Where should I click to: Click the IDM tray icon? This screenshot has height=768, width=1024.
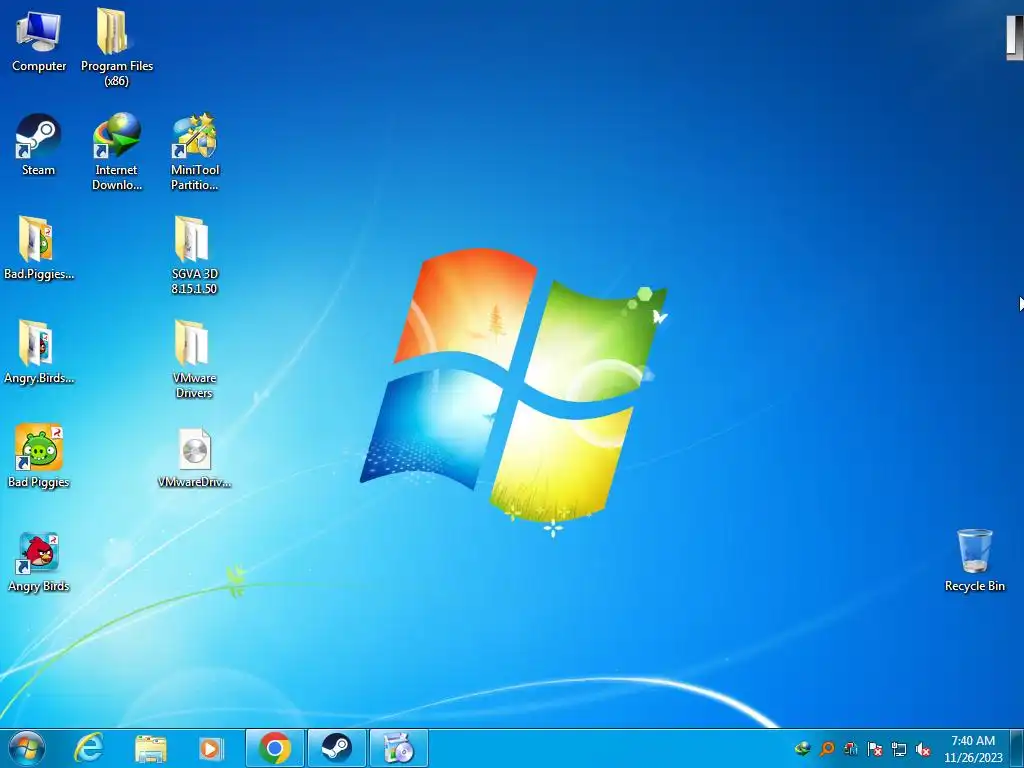point(803,748)
